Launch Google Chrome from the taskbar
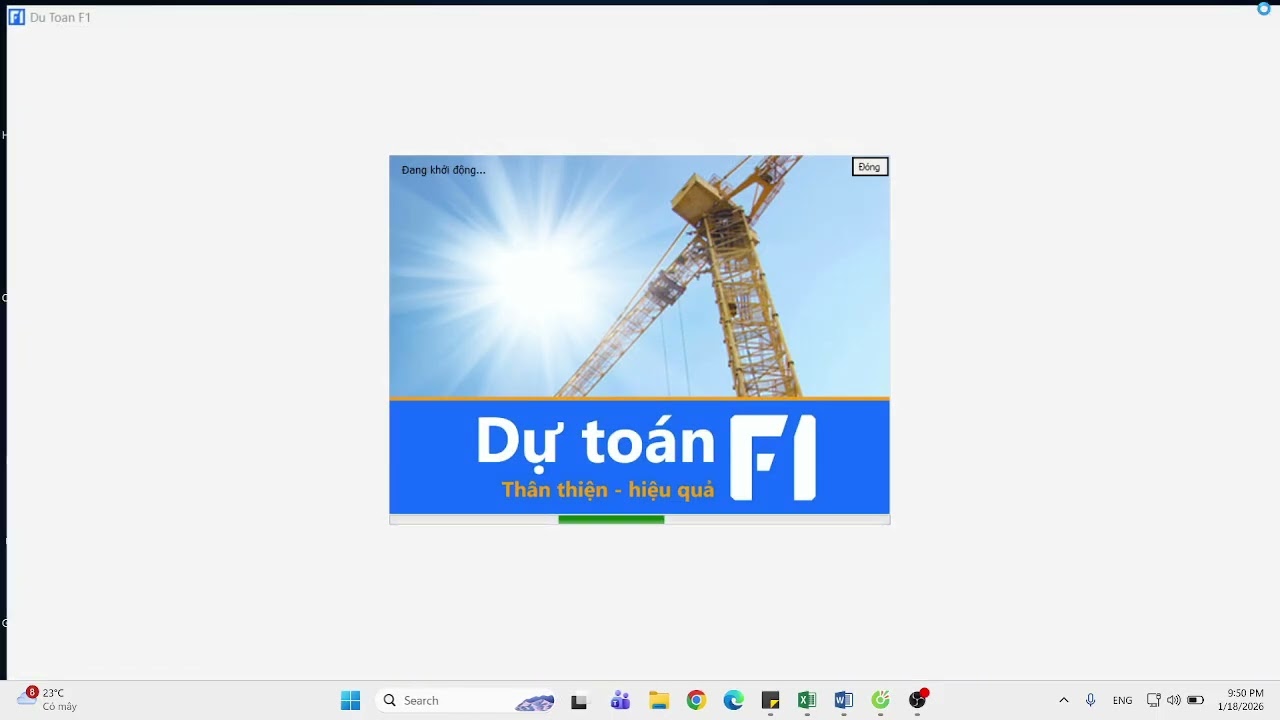The height and width of the screenshot is (720, 1280). (696, 700)
